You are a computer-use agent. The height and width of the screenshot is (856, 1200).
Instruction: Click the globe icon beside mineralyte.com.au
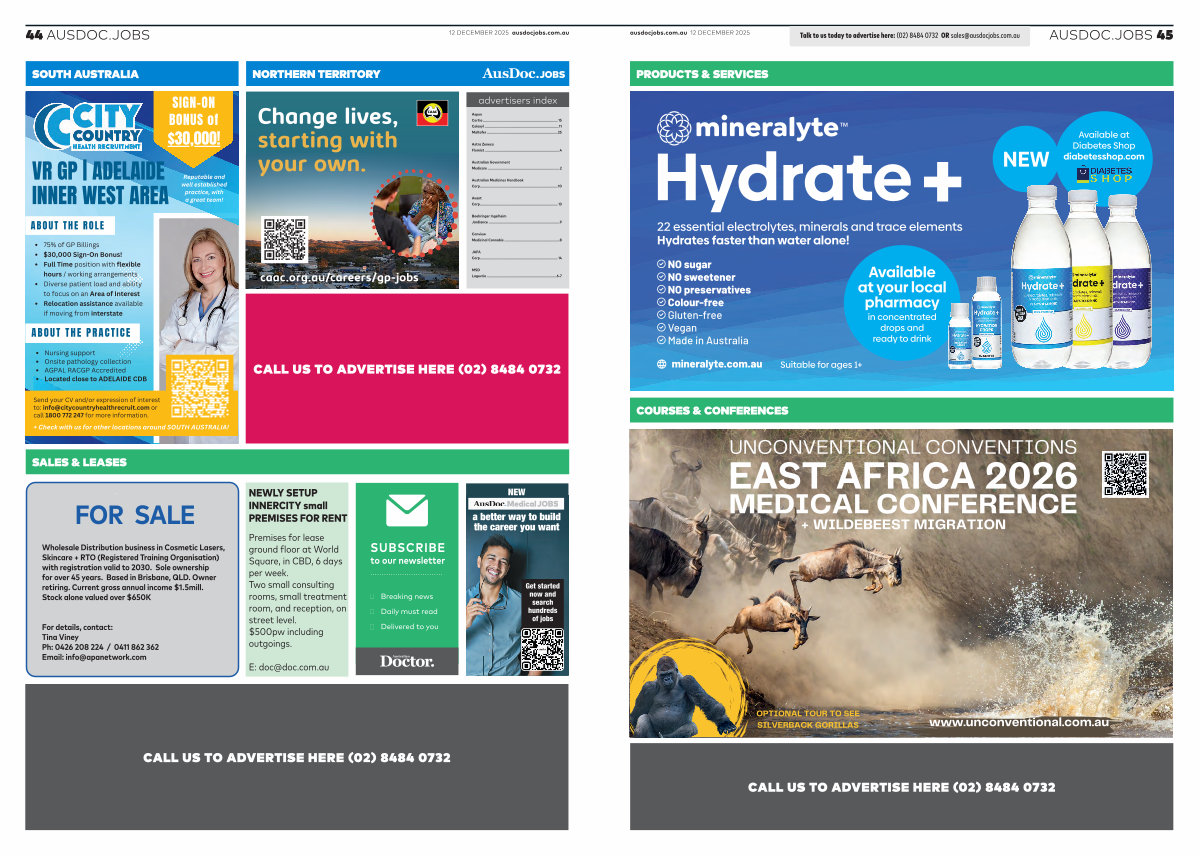[661, 364]
